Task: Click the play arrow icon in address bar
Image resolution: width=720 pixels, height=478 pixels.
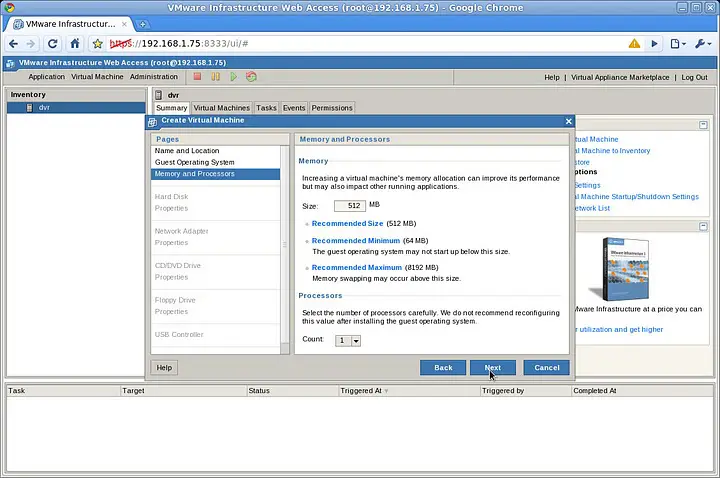Action: click(x=654, y=44)
